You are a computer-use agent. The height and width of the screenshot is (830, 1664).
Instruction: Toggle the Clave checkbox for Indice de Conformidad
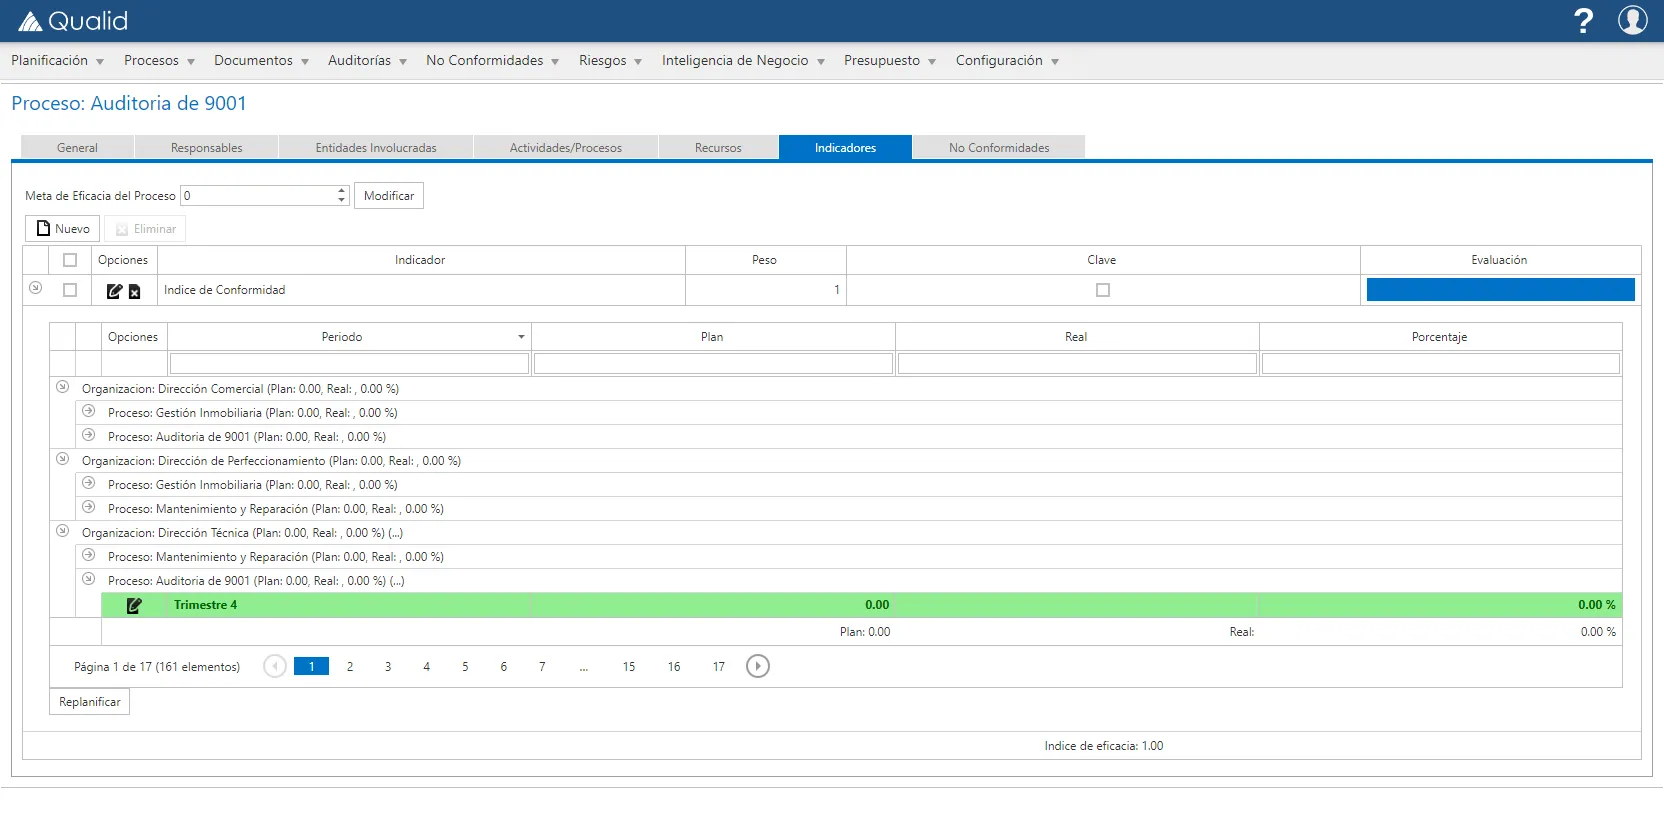1103,290
